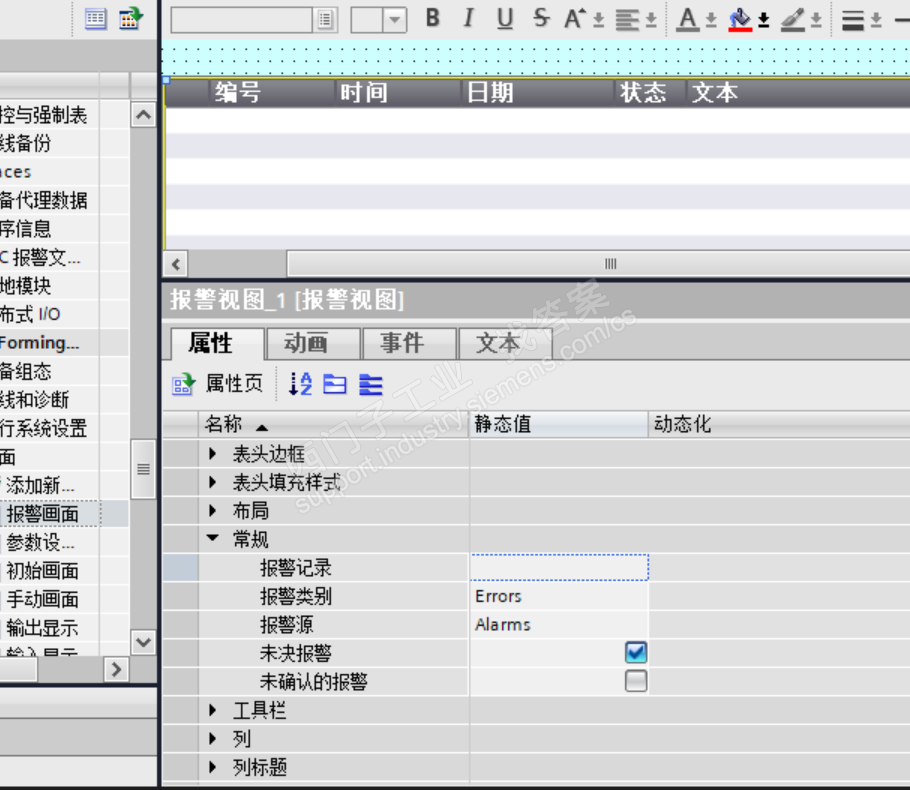Toggle Strikethrough text formatting
Image resolution: width=910 pixels, height=790 pixels.
click(x=541, y=19)
